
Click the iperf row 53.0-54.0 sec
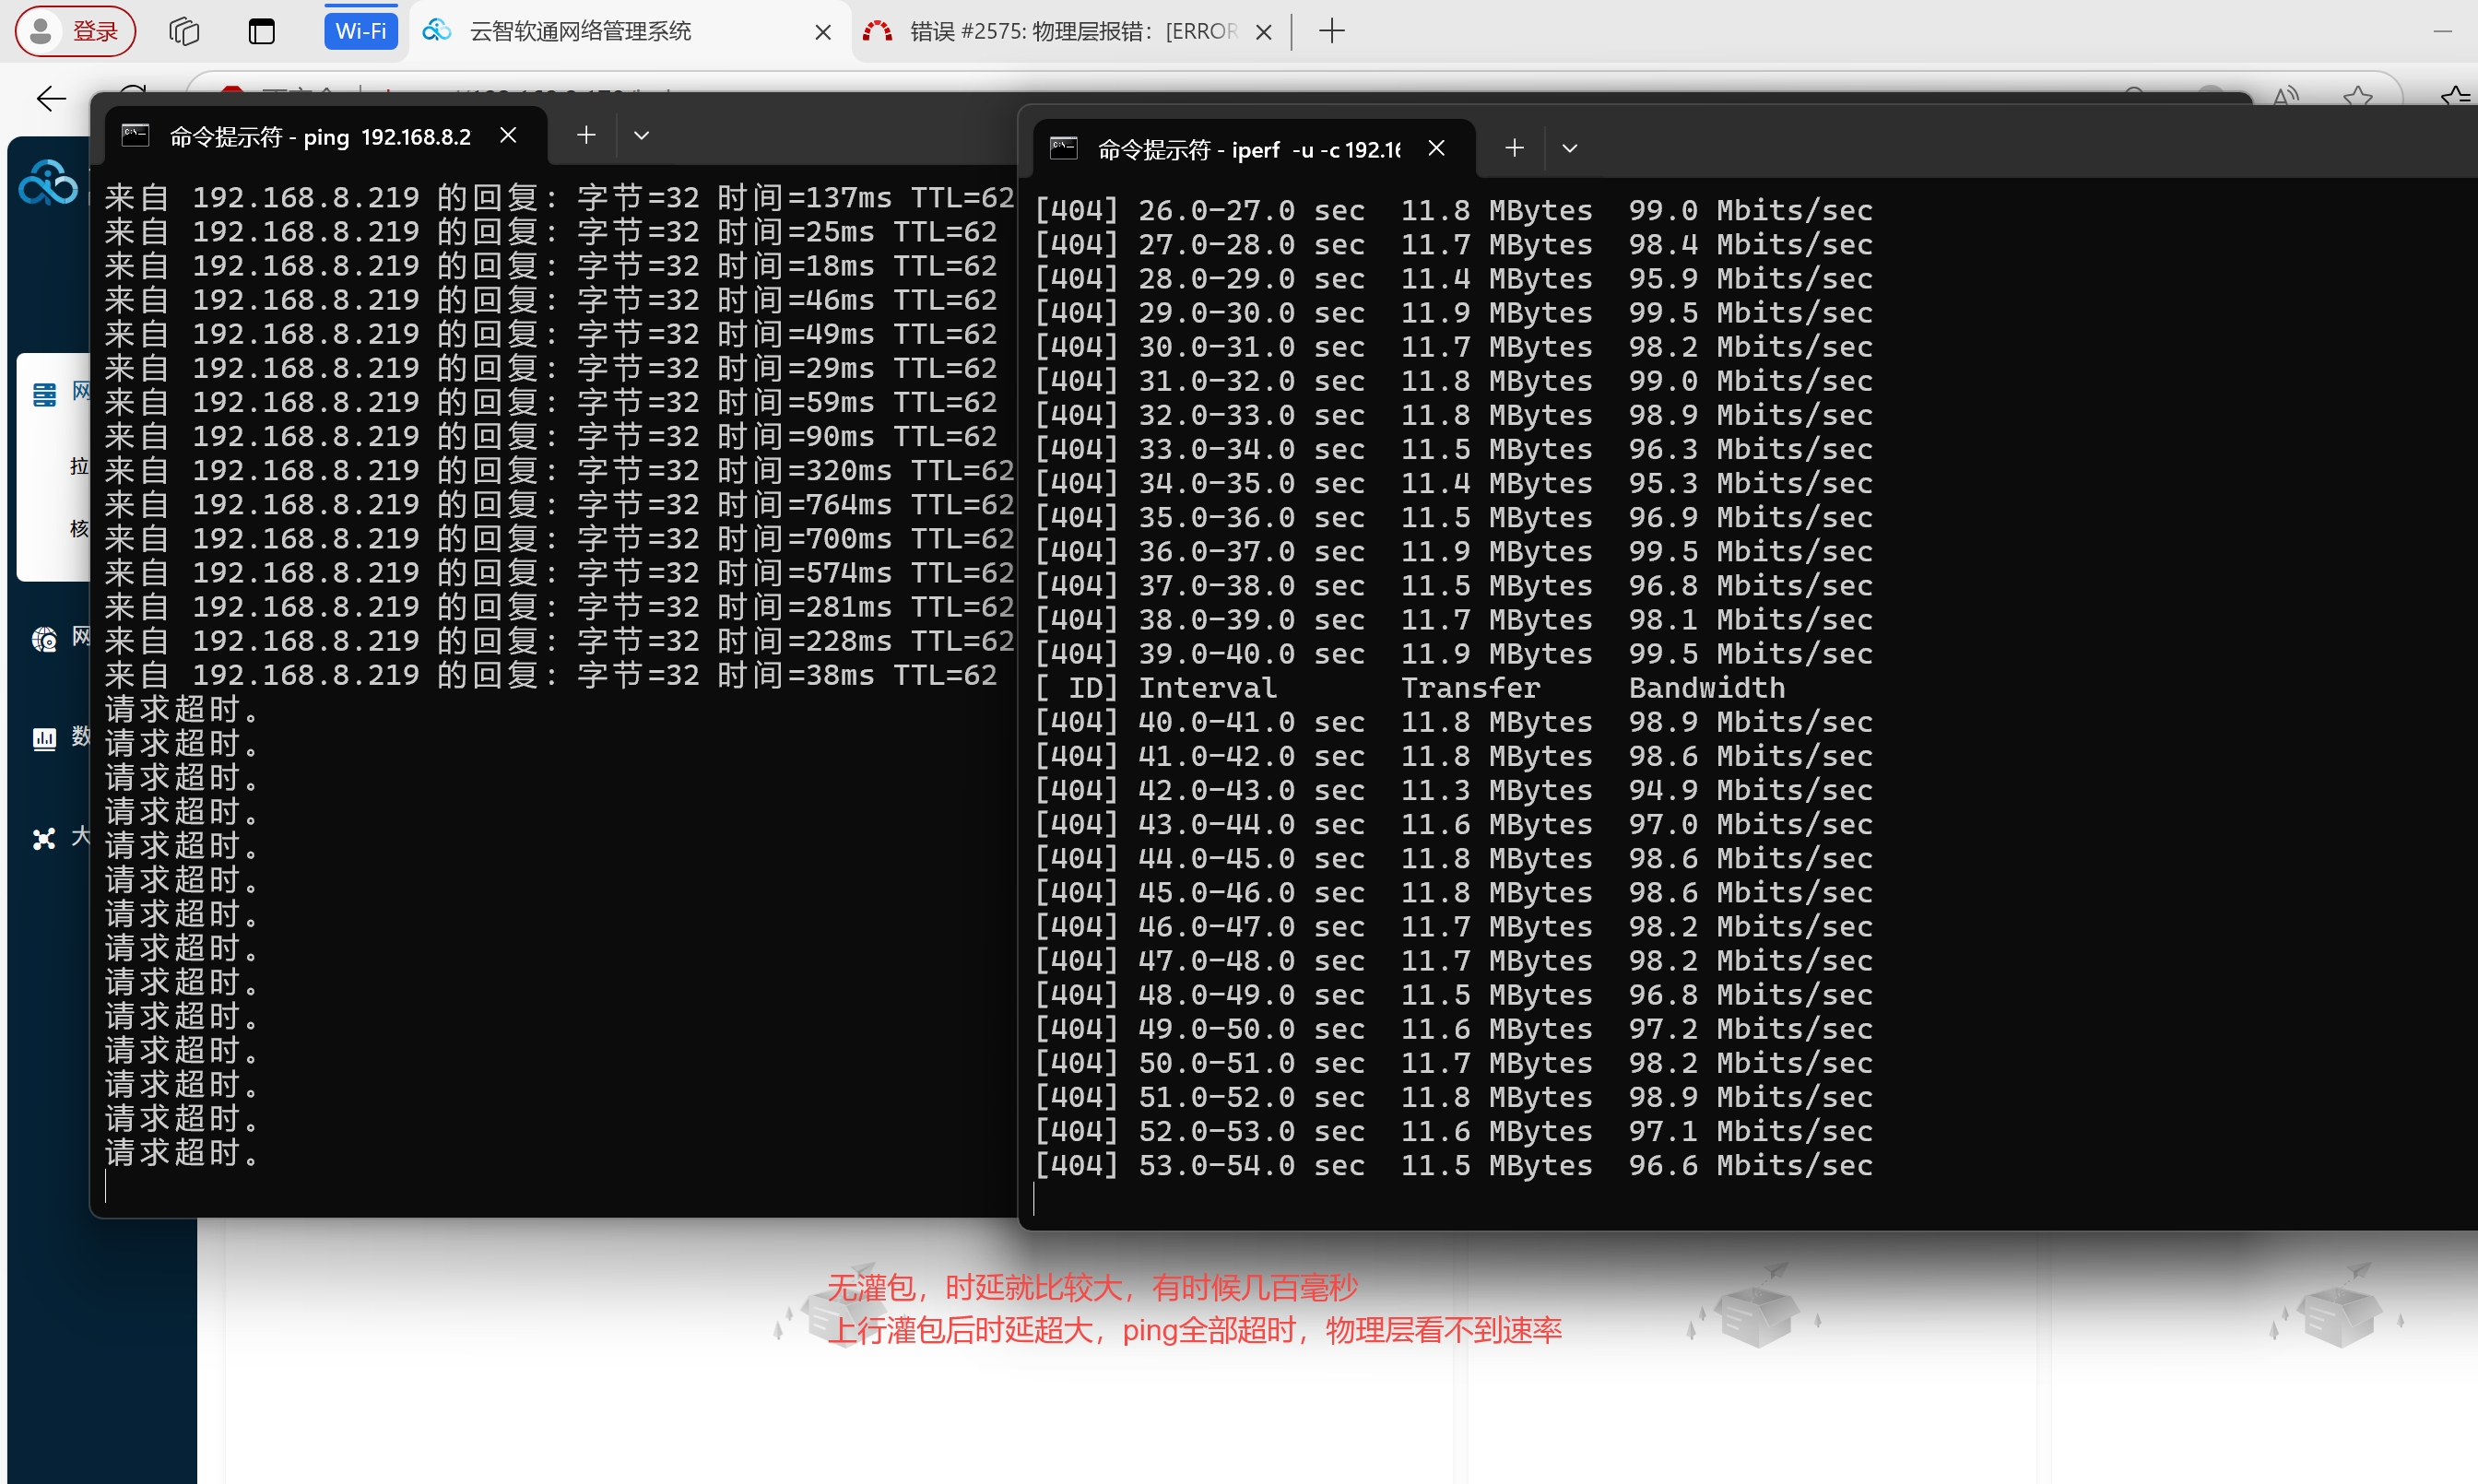(1454, 1166)
